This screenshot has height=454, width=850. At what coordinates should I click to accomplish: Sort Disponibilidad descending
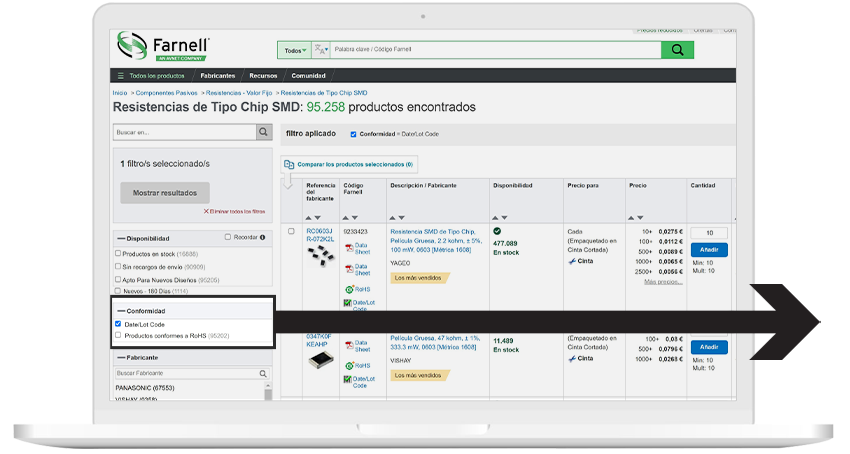(x=505, y=218)
